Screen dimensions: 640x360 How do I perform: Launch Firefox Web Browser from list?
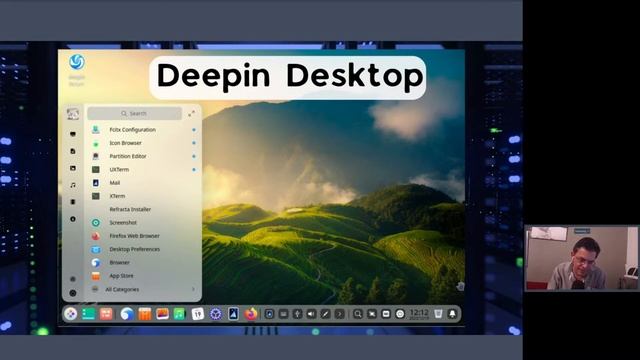pyautogui.click(x=144, y=236)
